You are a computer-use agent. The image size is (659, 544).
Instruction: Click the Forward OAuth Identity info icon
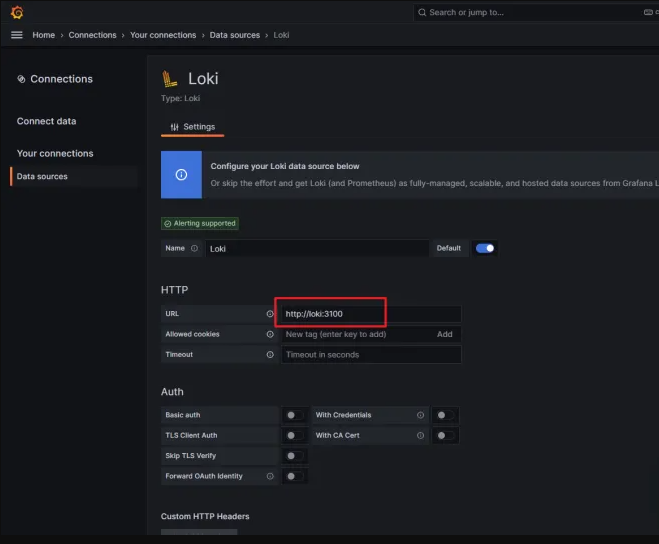point(270,476)
